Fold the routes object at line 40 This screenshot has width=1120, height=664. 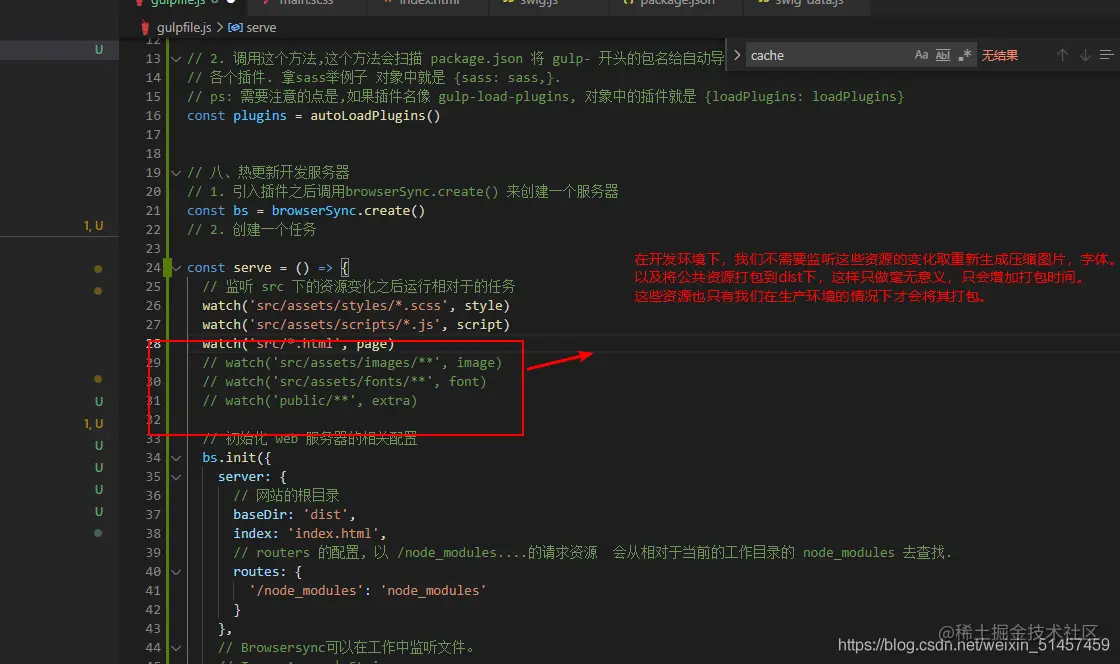[x=176, y=572]
